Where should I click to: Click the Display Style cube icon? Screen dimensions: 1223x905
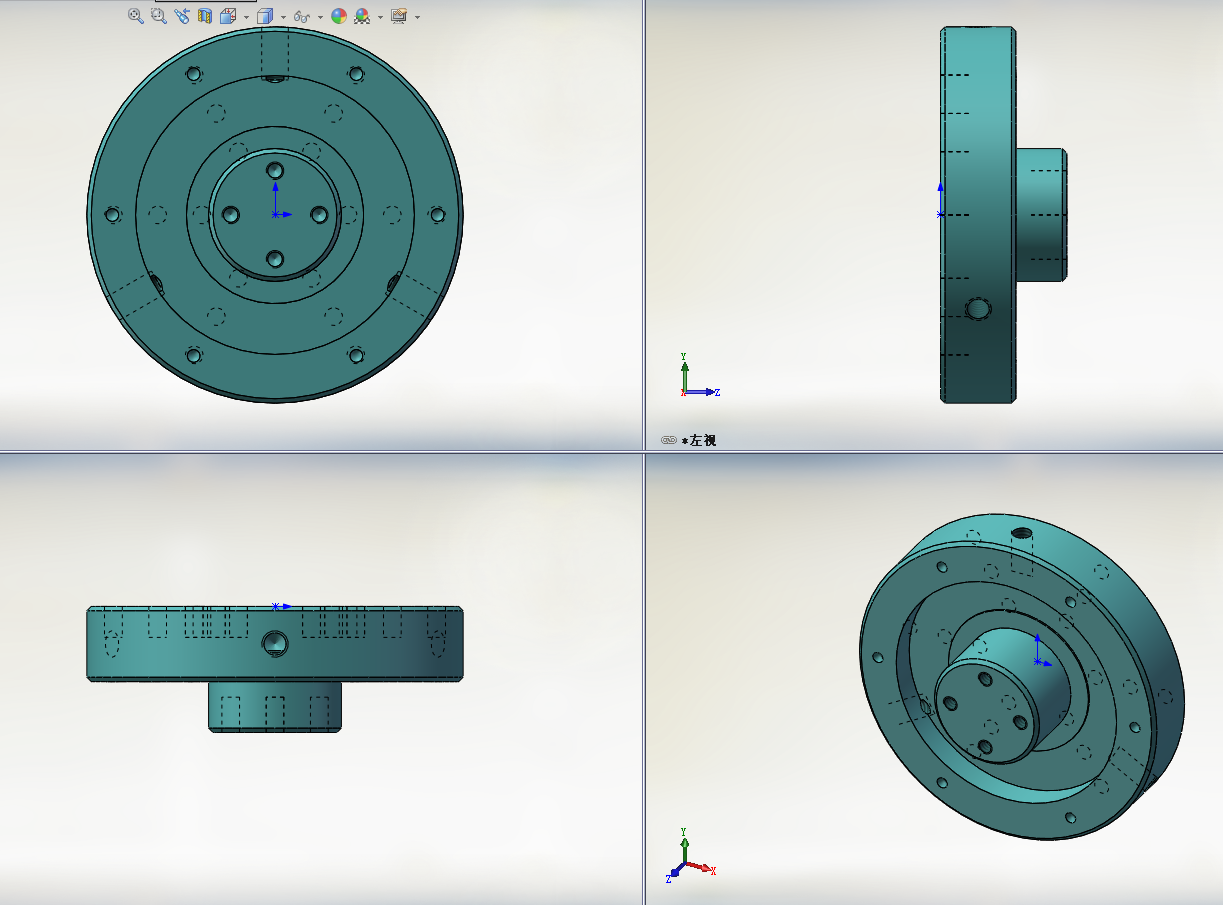(x=265, y=16)
